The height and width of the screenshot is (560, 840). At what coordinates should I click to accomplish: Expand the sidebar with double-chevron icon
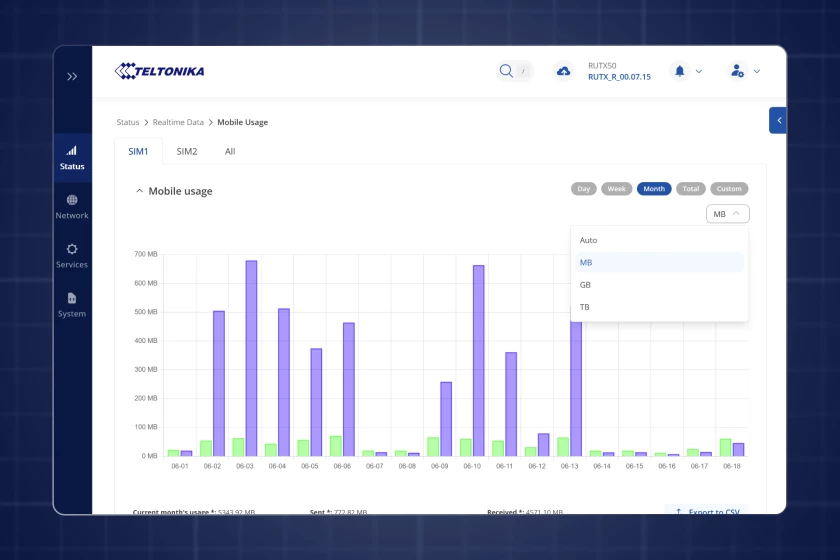click(x=72, y=76)
